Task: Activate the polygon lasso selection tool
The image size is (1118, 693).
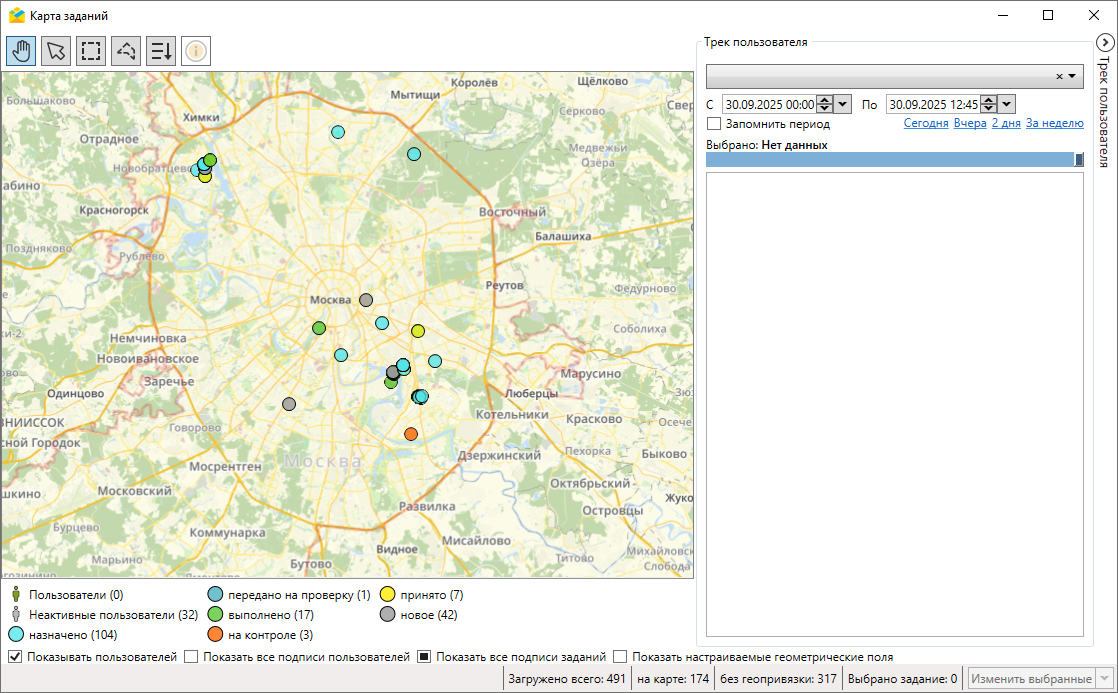Action: (x=126, y=50)
